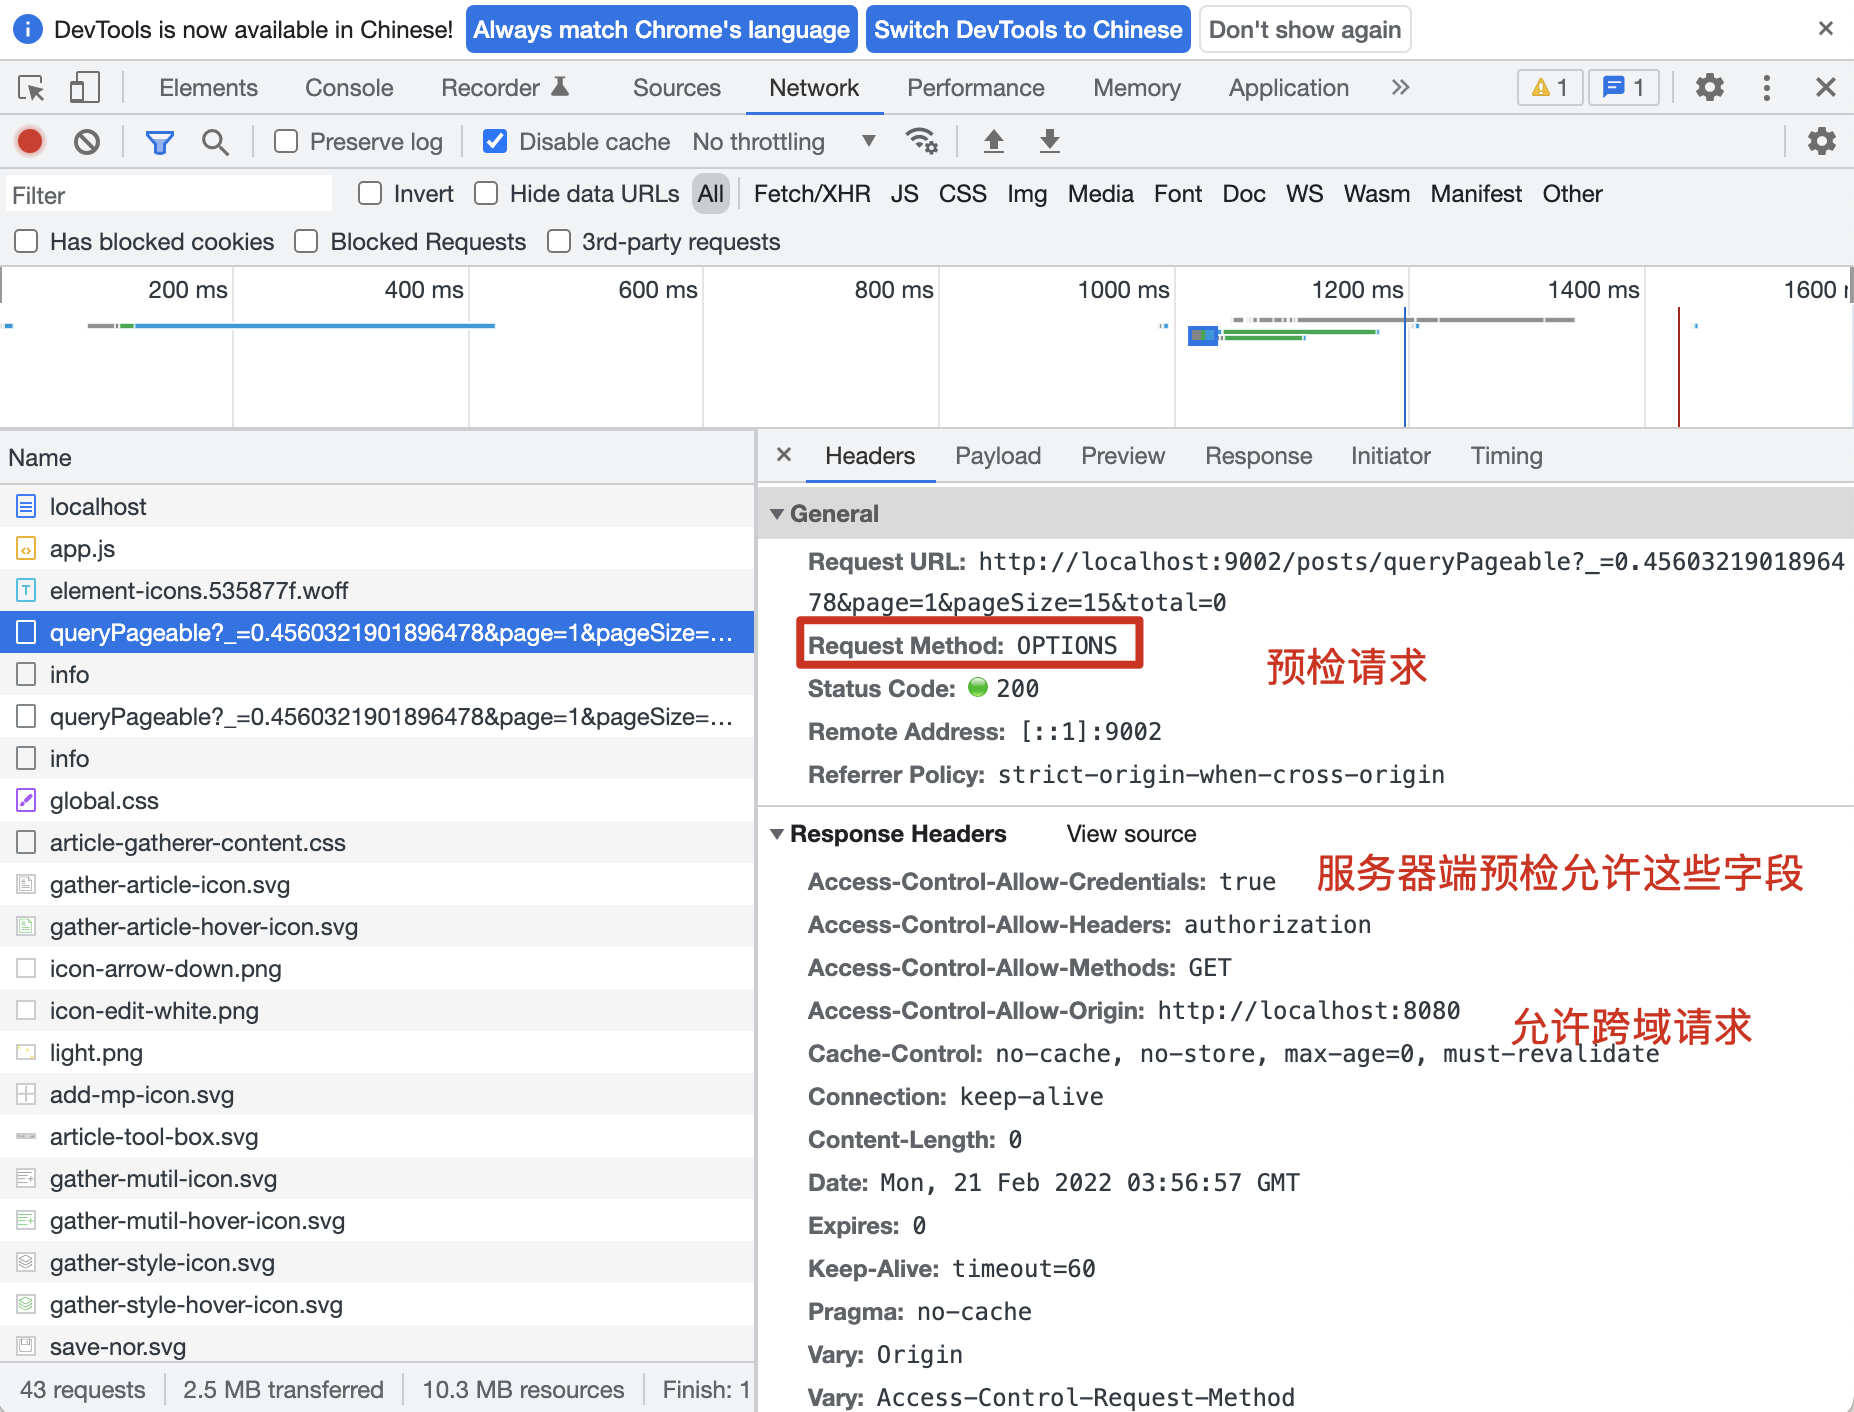Select element-icons.535877f.woff row
The width and height of the screenshot is (1854, 1412).
tap(377, 591)
